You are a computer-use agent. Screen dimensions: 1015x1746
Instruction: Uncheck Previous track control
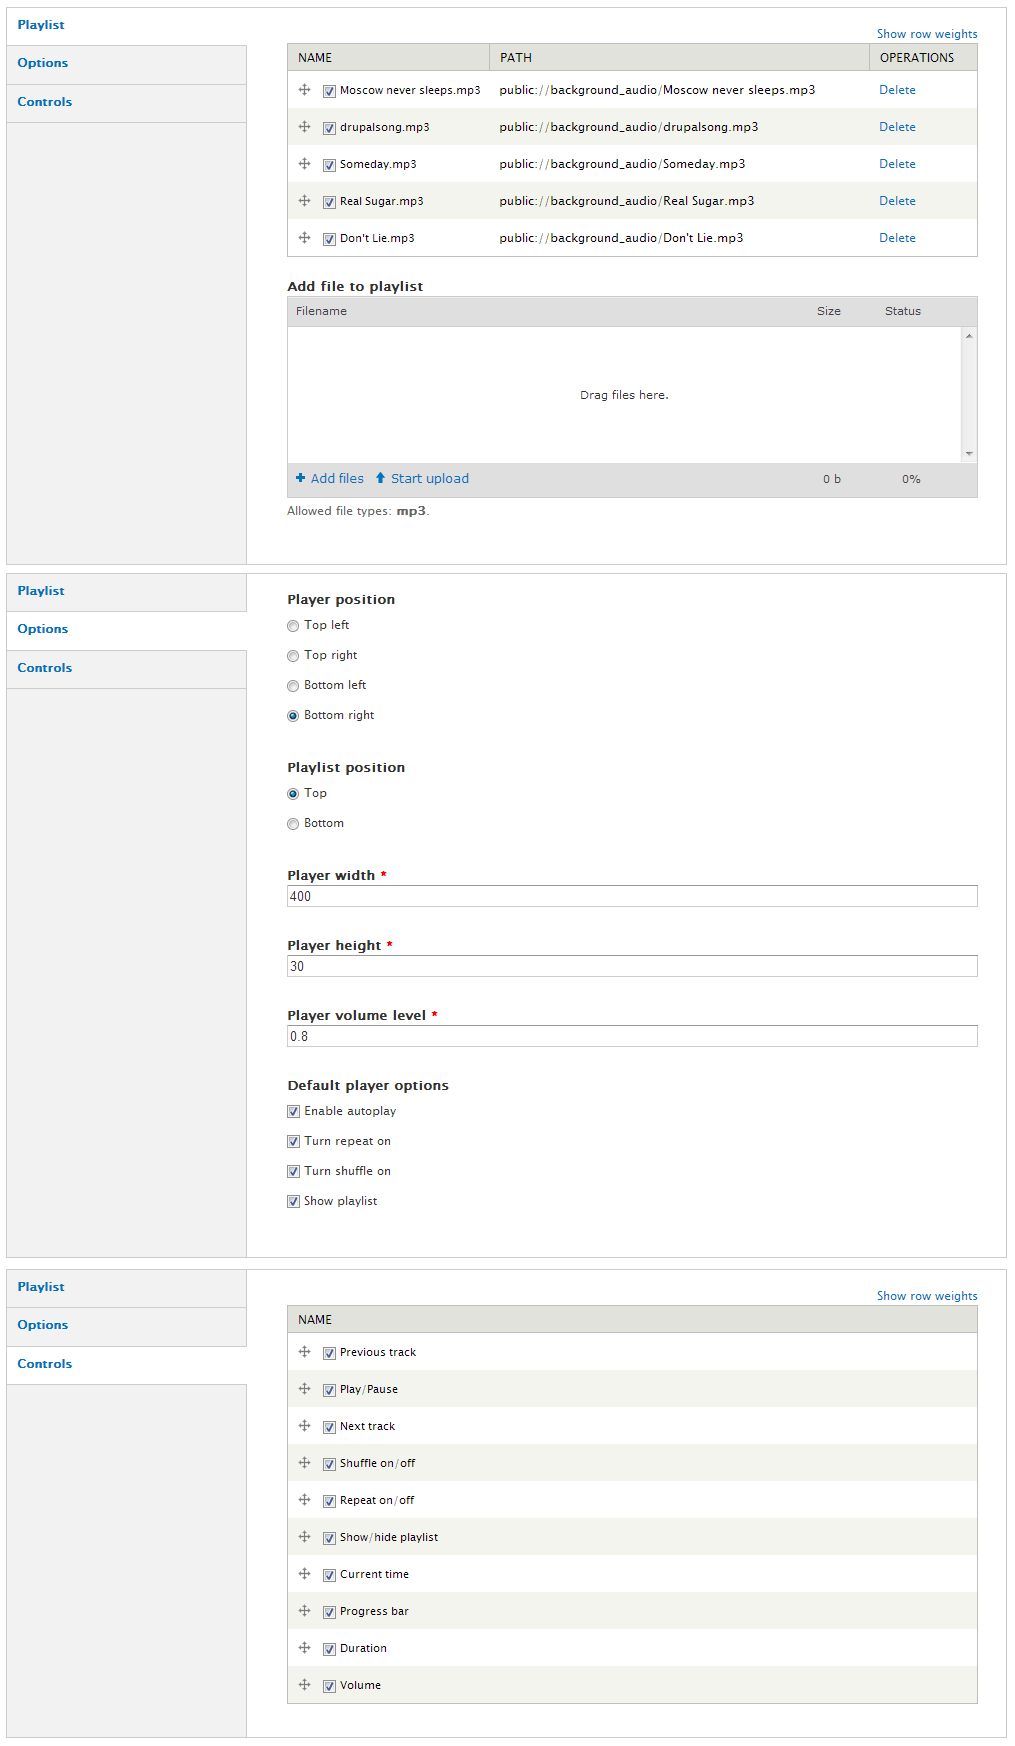[329, 1353]
